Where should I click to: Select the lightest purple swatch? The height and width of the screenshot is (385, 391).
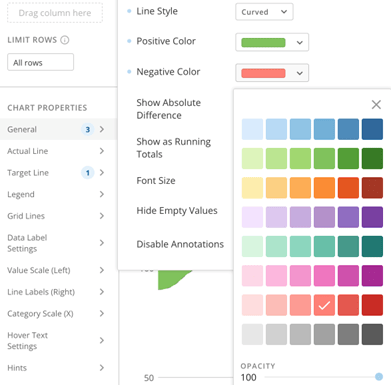point(252,217)
